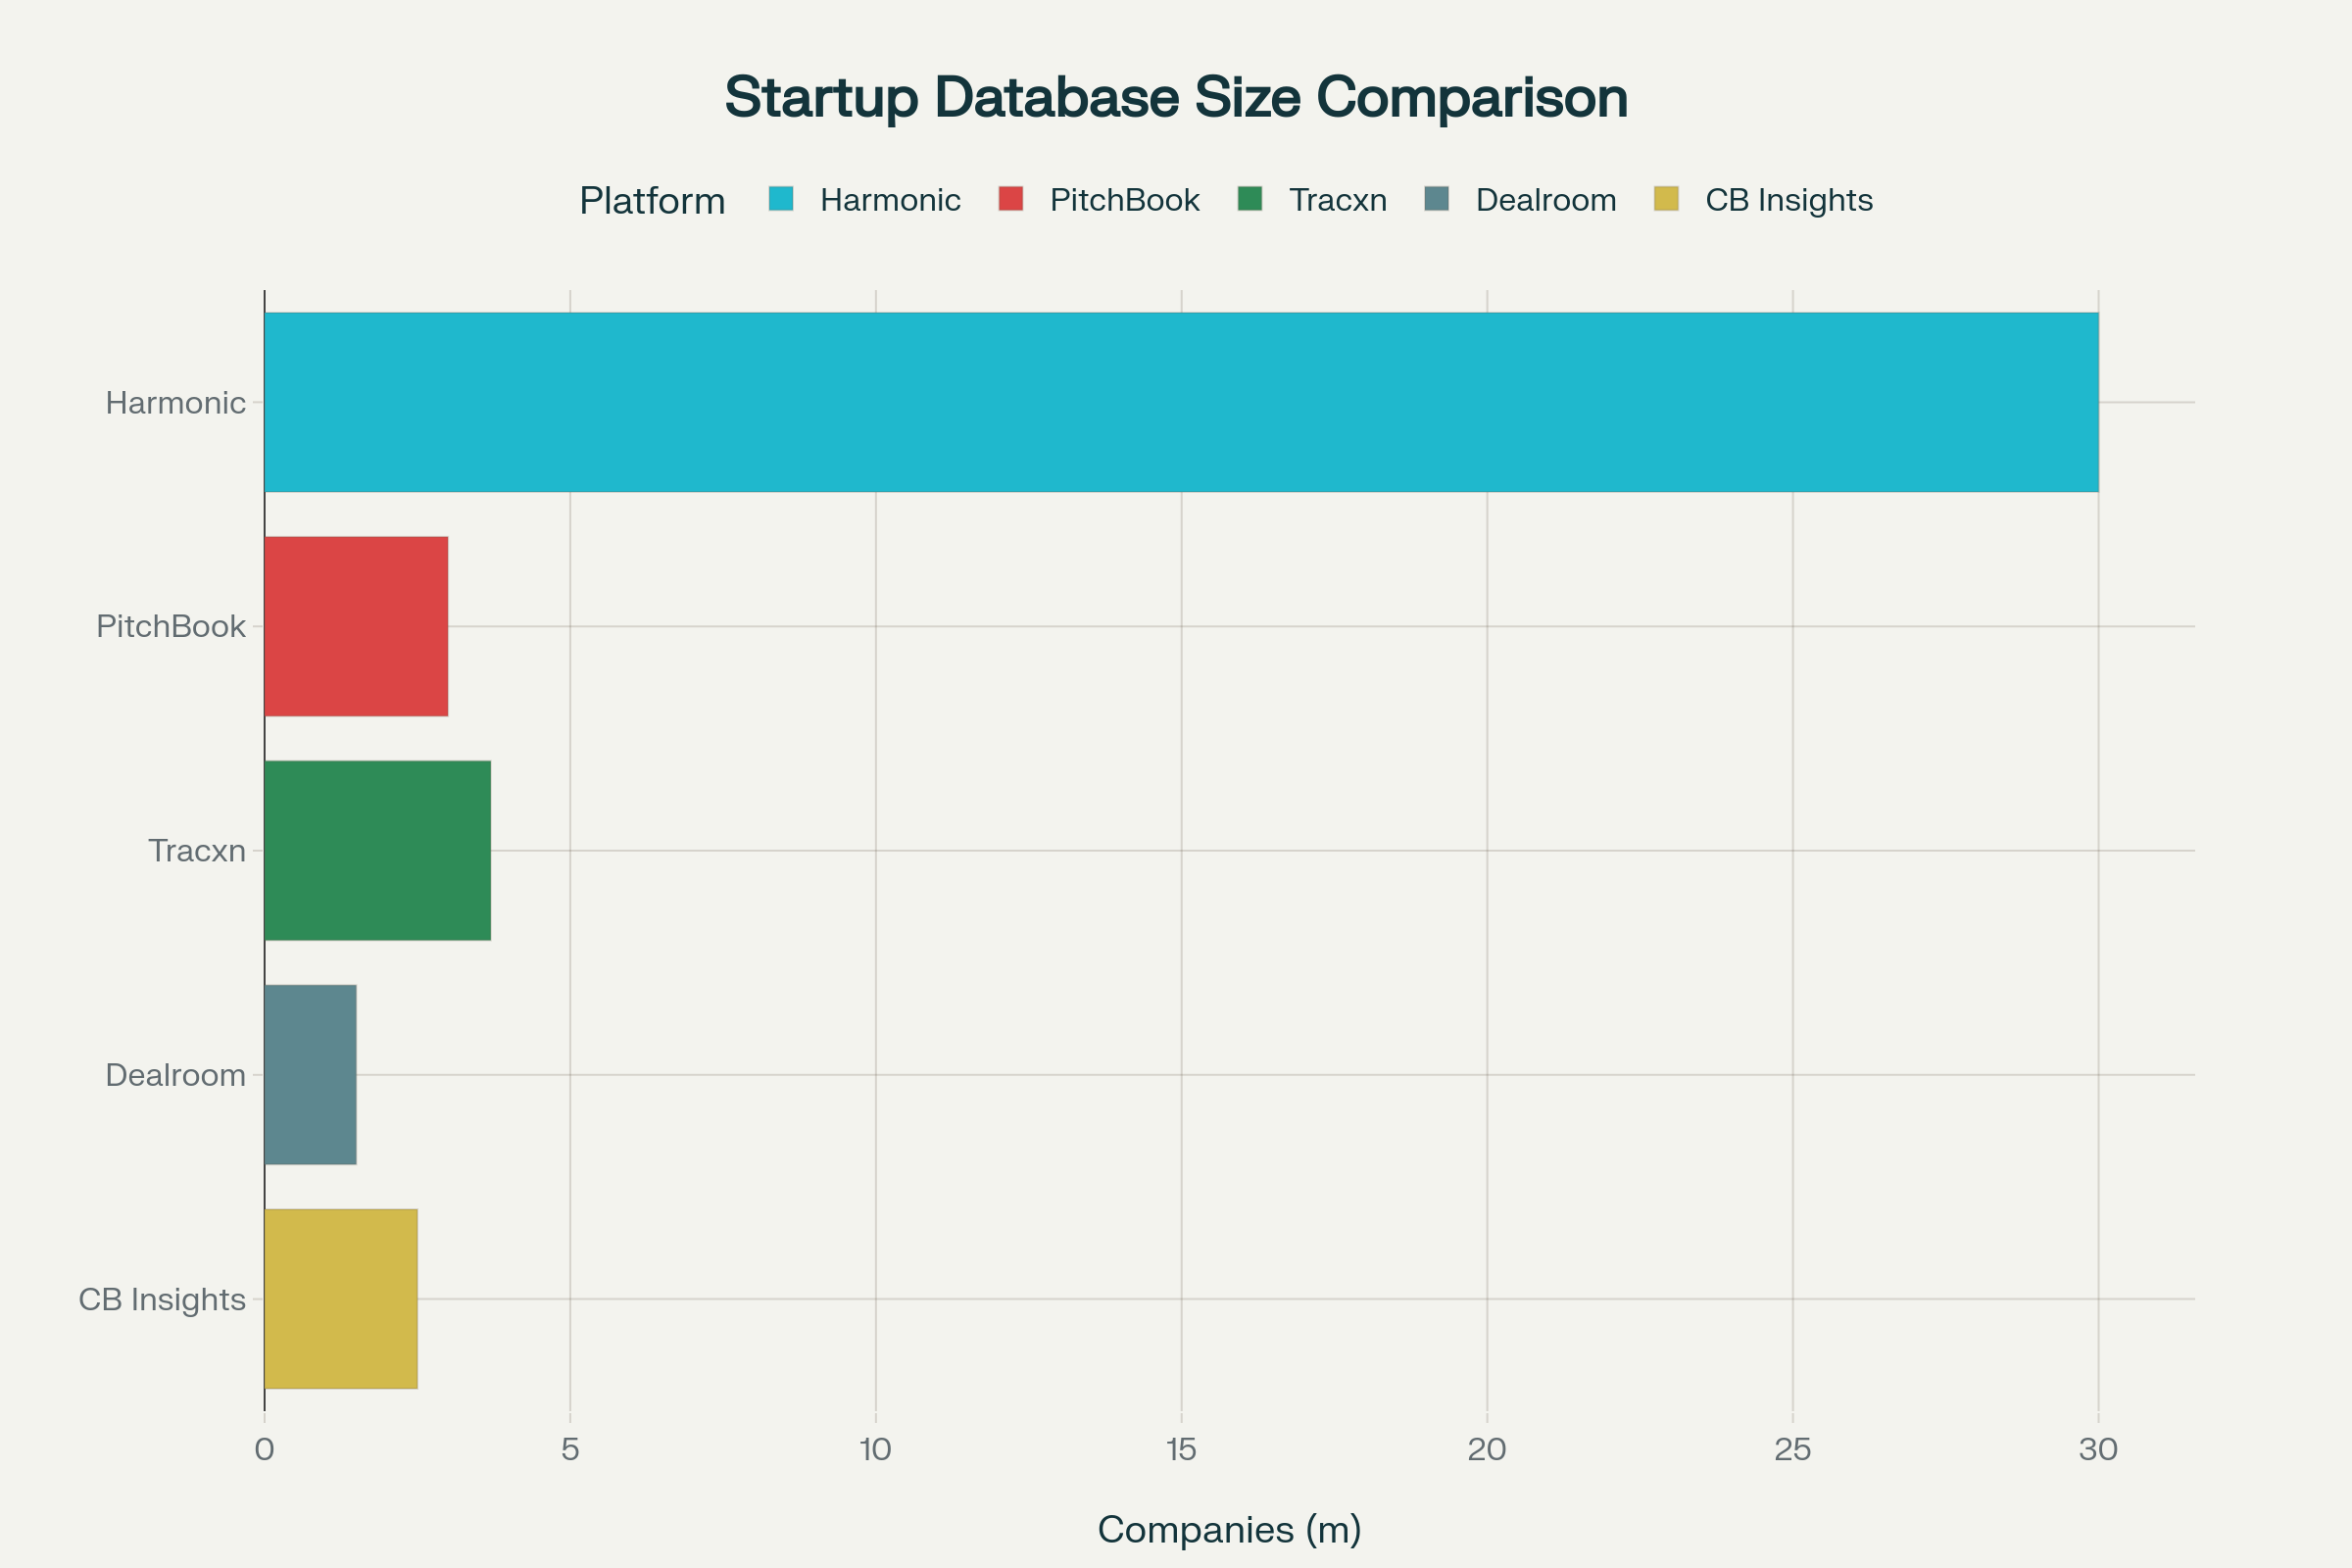Toggle the PitchBook legend label
This screenshot has width=2352, height=1568.
tap(1125, 200)
